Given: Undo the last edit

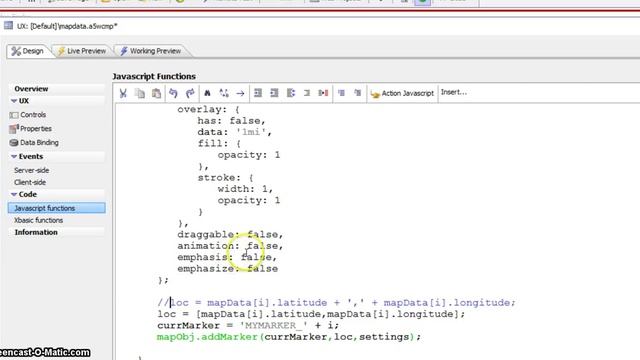Looking at the screenshot, I should [x=173, y=93].
